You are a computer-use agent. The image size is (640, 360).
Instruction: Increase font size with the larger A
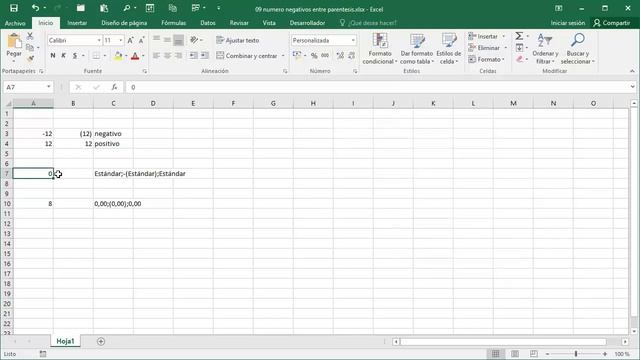[130, 40]
